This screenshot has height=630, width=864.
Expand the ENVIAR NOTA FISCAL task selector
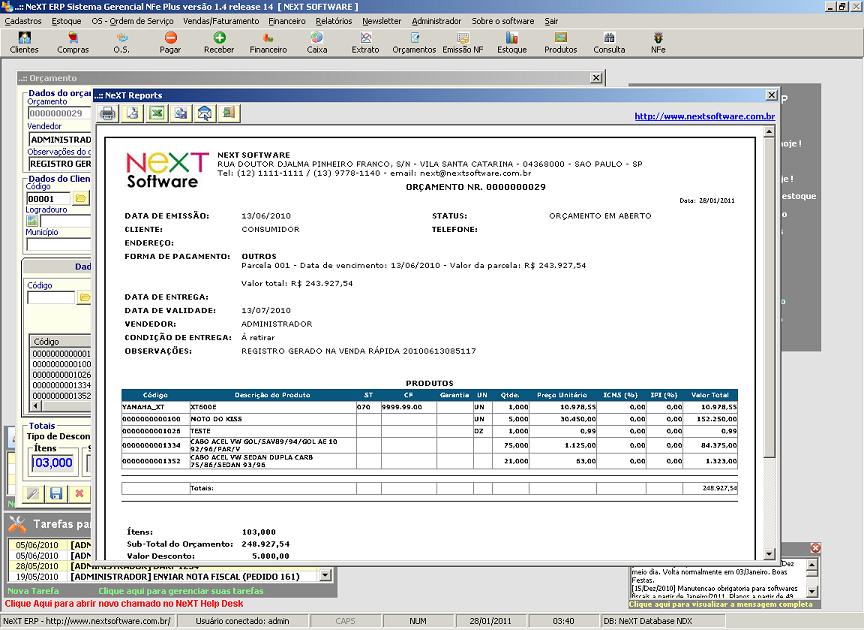coord(325,574)
